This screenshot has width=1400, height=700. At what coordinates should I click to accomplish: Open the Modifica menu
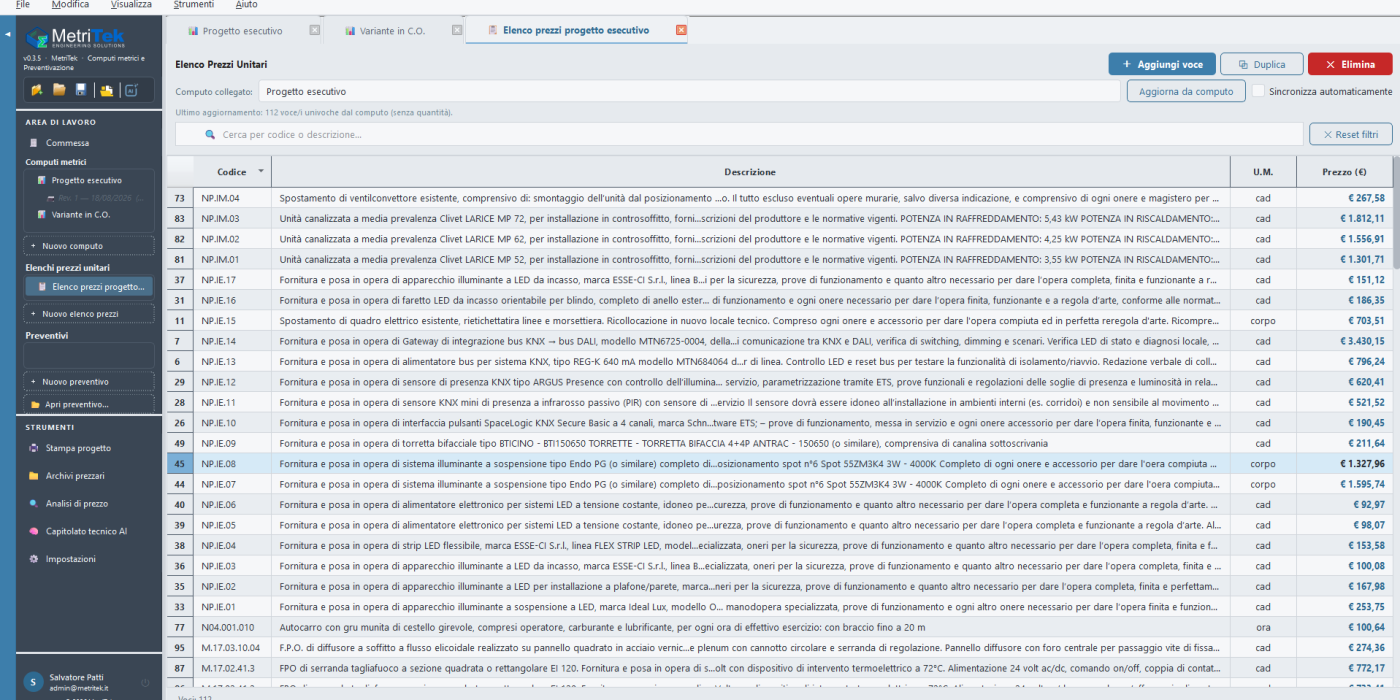click(70, 5)
